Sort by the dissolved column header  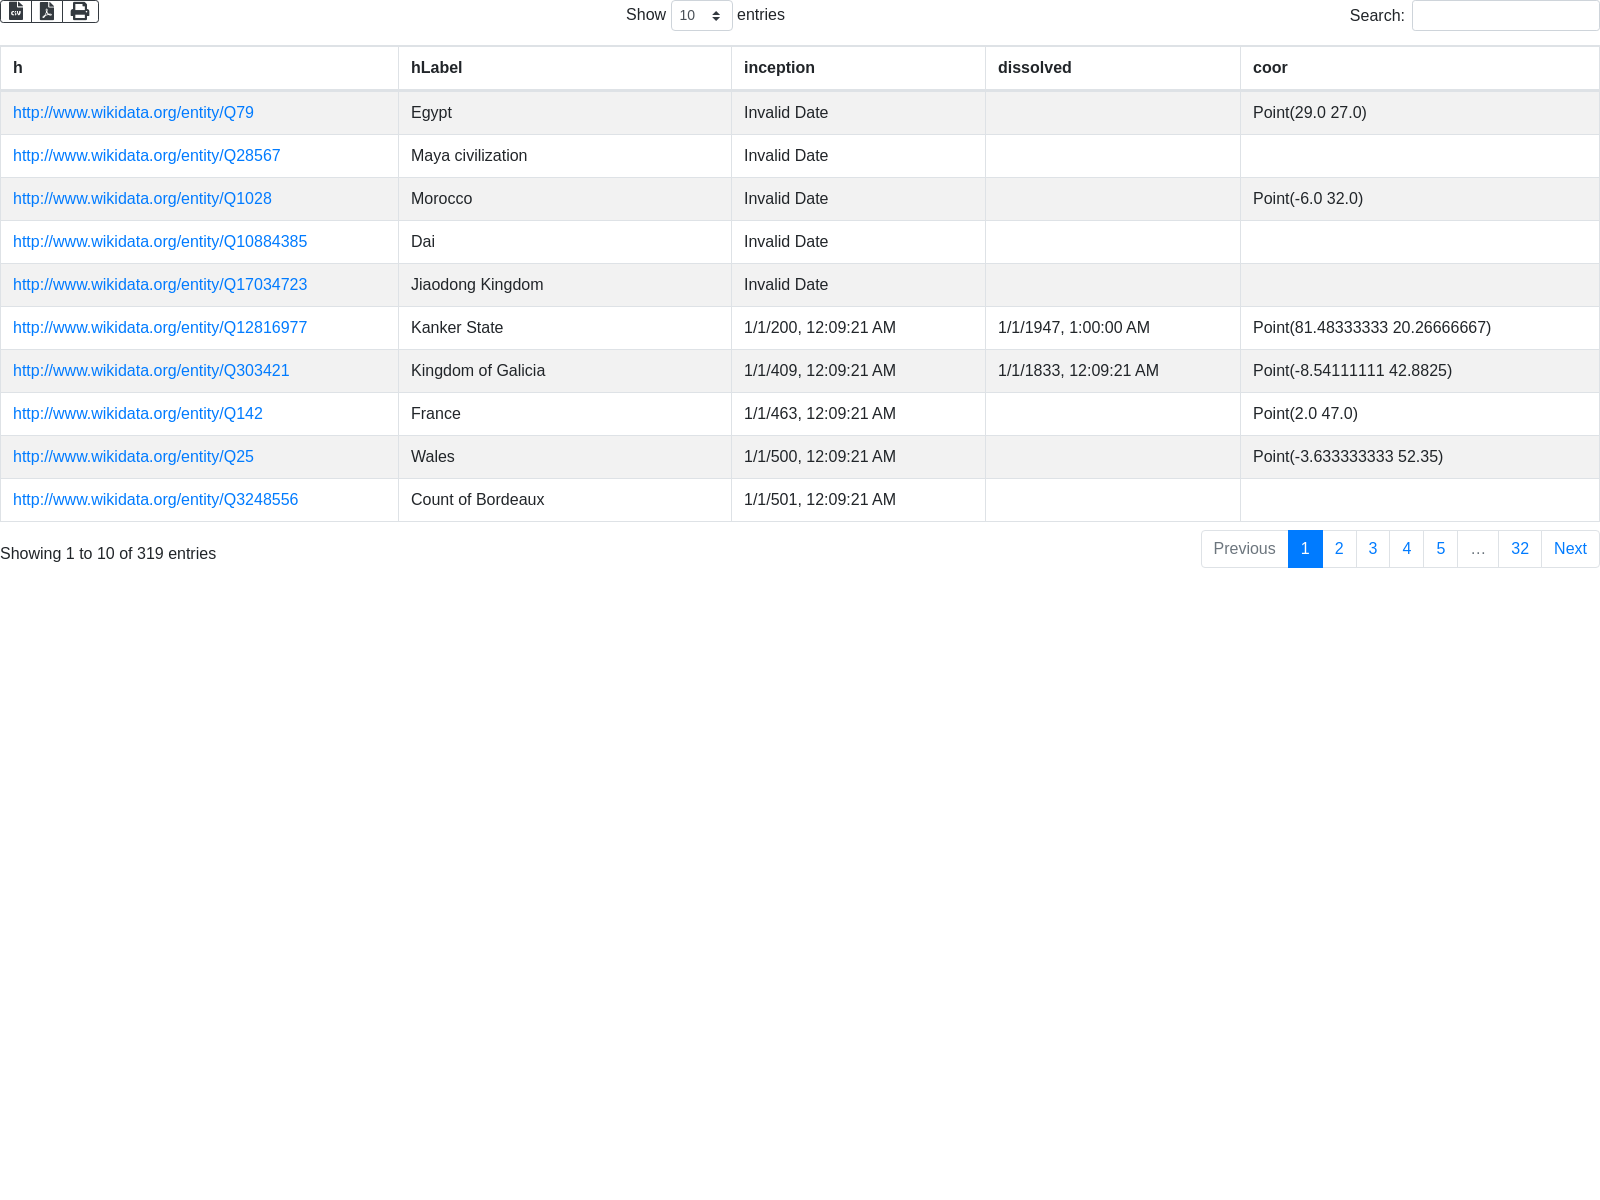1034,68
